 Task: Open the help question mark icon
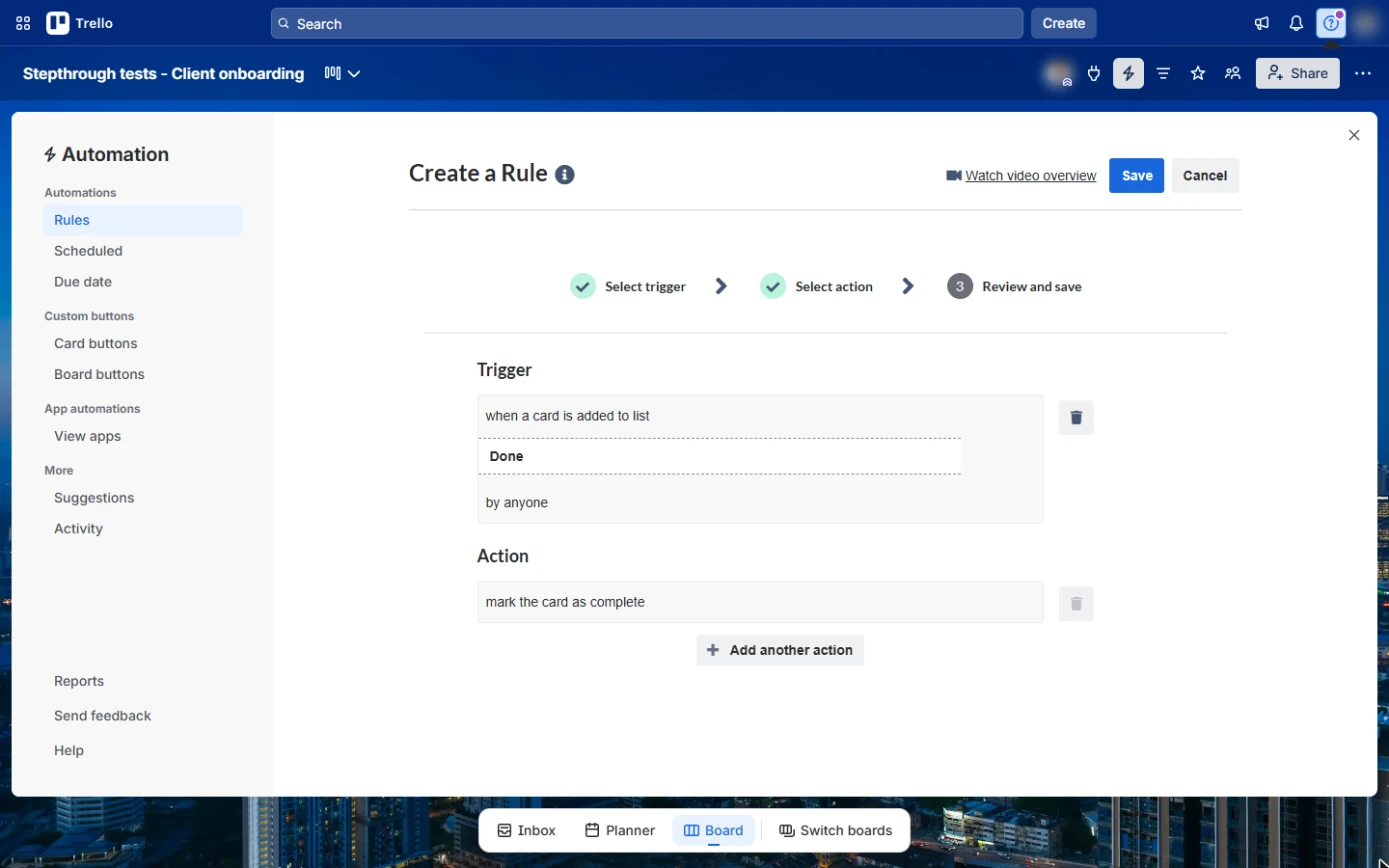point(1331,23)
